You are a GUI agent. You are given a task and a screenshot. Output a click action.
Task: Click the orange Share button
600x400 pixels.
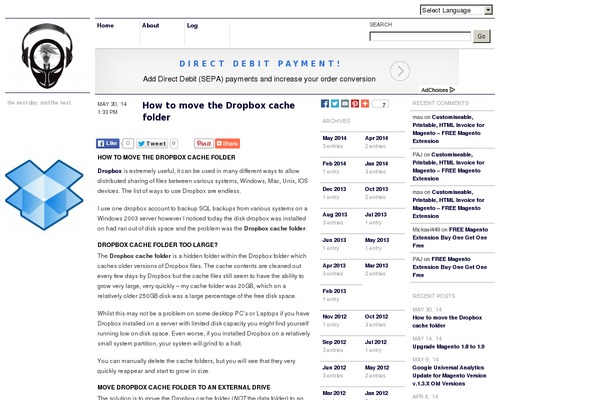coord(227,143)
